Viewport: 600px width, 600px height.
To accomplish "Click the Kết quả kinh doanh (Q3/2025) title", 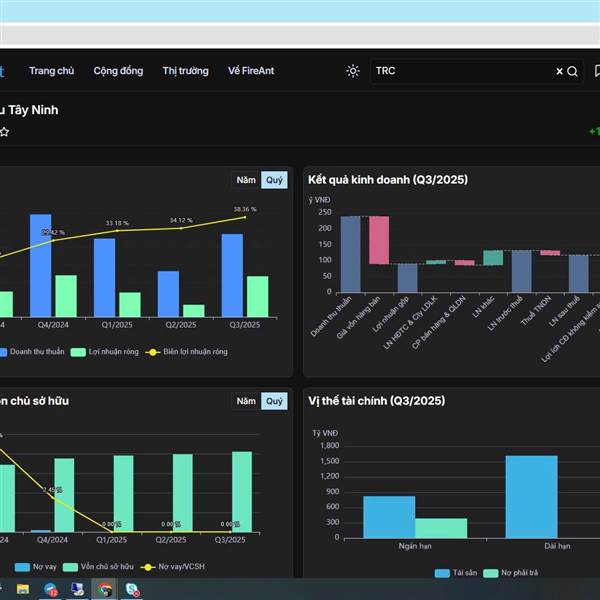I will point(388,180).
